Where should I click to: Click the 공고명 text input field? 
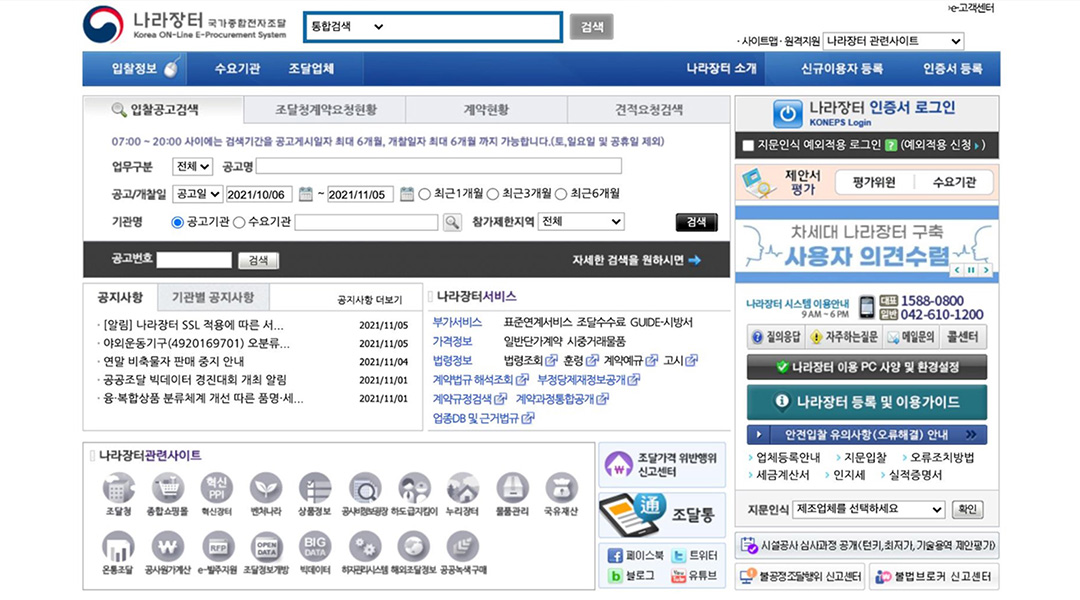click(x=439, y=166)
